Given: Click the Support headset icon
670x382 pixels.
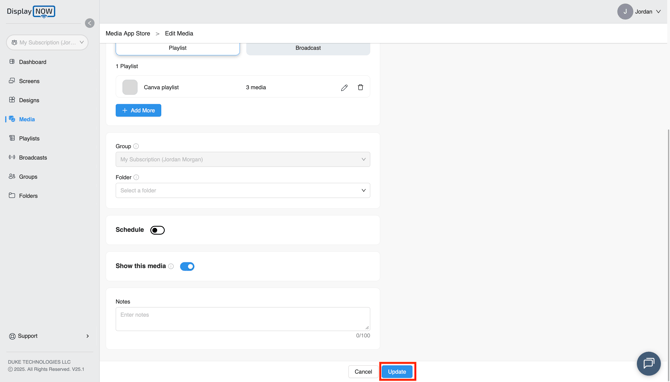Looking at the screenshot, I should pos(12,336).
